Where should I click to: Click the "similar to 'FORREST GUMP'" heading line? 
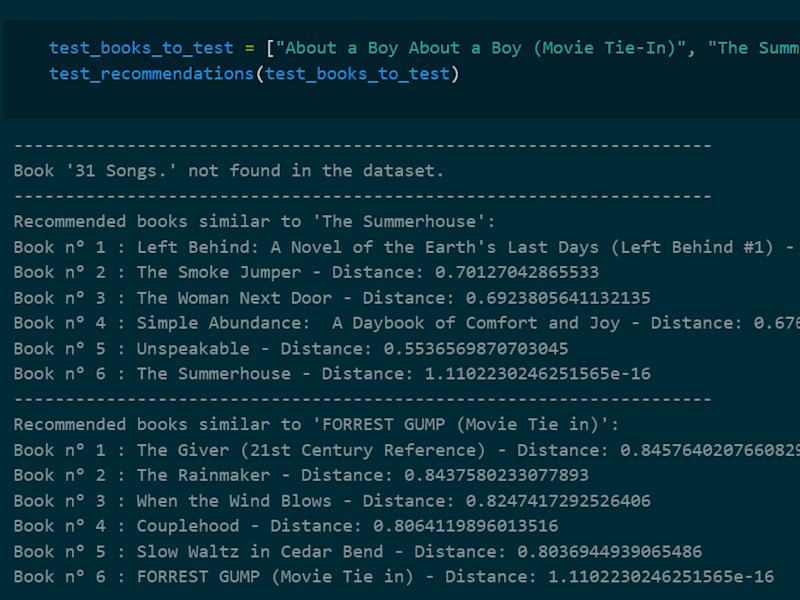[316, 424]
